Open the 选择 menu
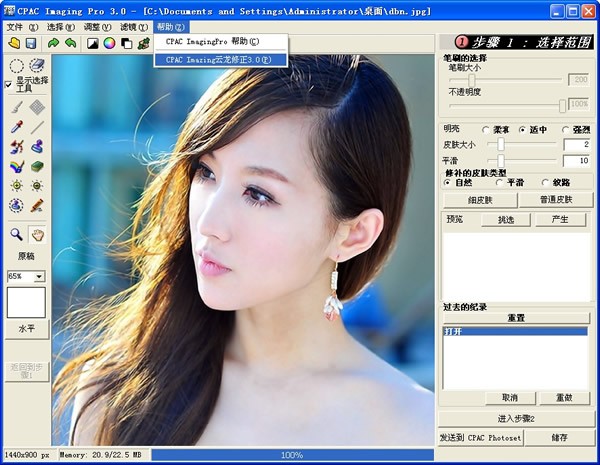 61,27
